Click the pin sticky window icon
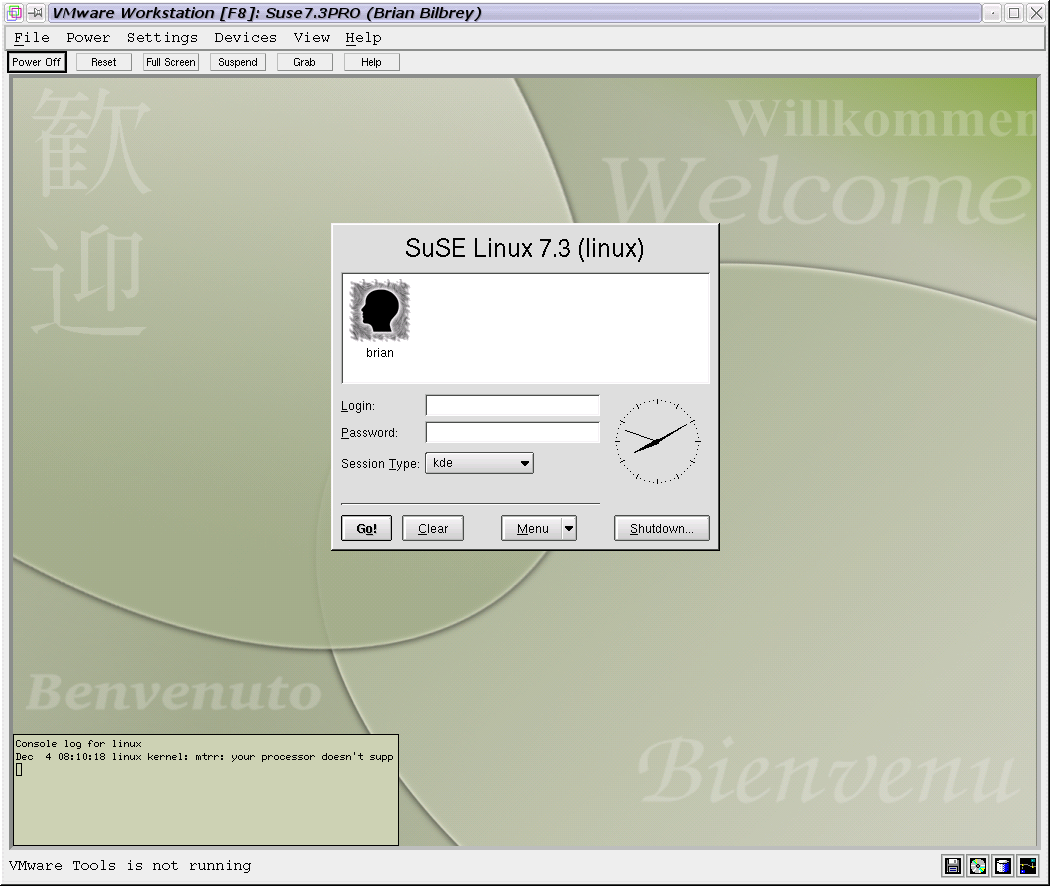1050x886 pixels. point(35,13)
